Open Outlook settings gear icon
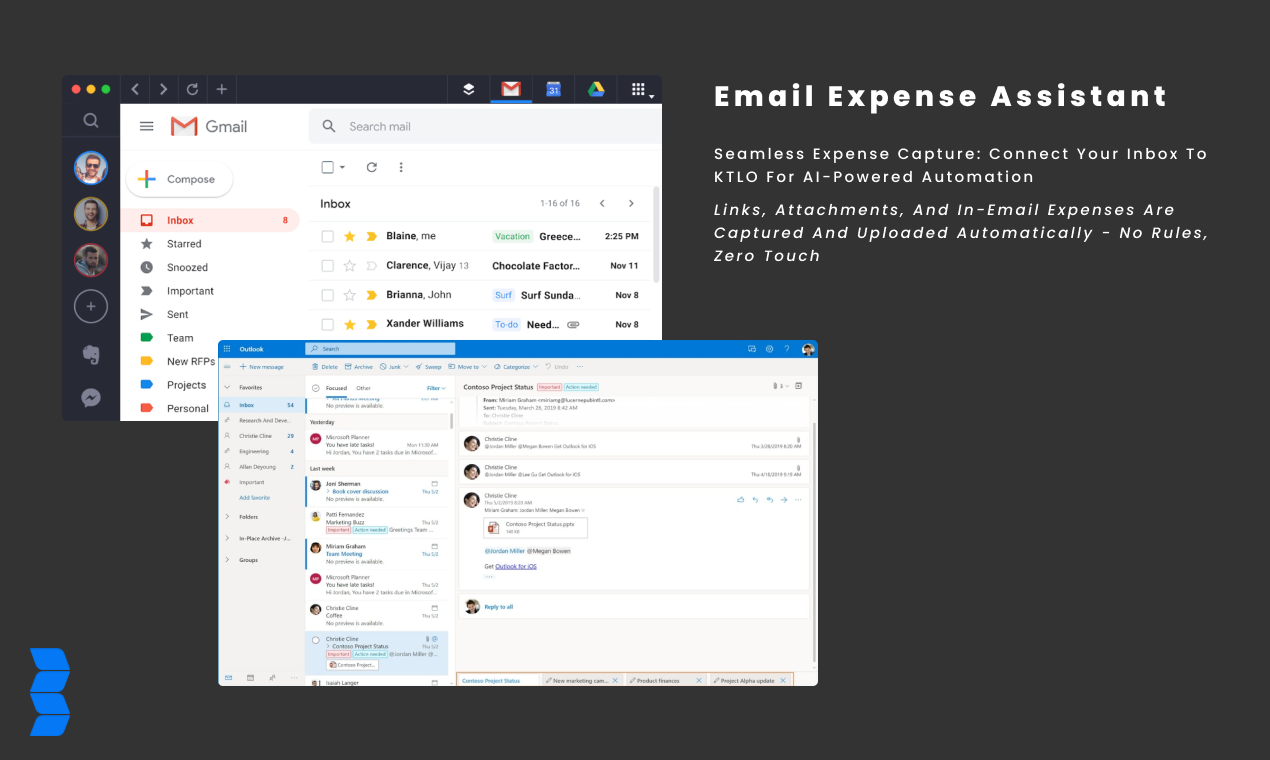Image resolution: width=1270 pixels, height=760 pixels. [x=769, y=348]
